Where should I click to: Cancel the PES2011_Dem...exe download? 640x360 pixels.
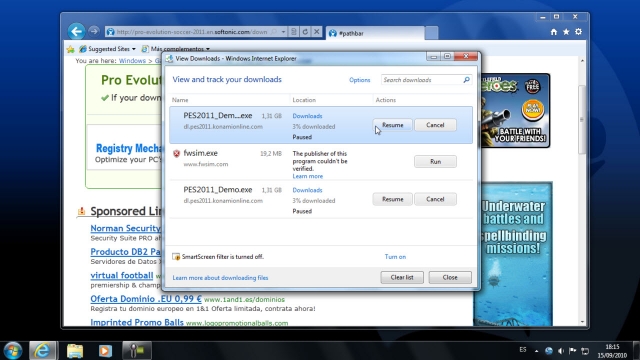pos(435,125)
